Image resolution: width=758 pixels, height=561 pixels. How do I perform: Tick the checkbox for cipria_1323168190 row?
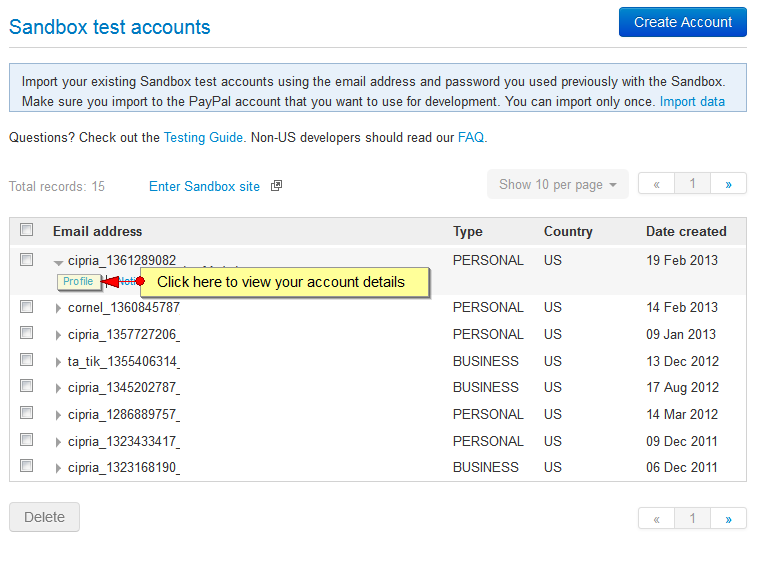click(x=27, y=466)
